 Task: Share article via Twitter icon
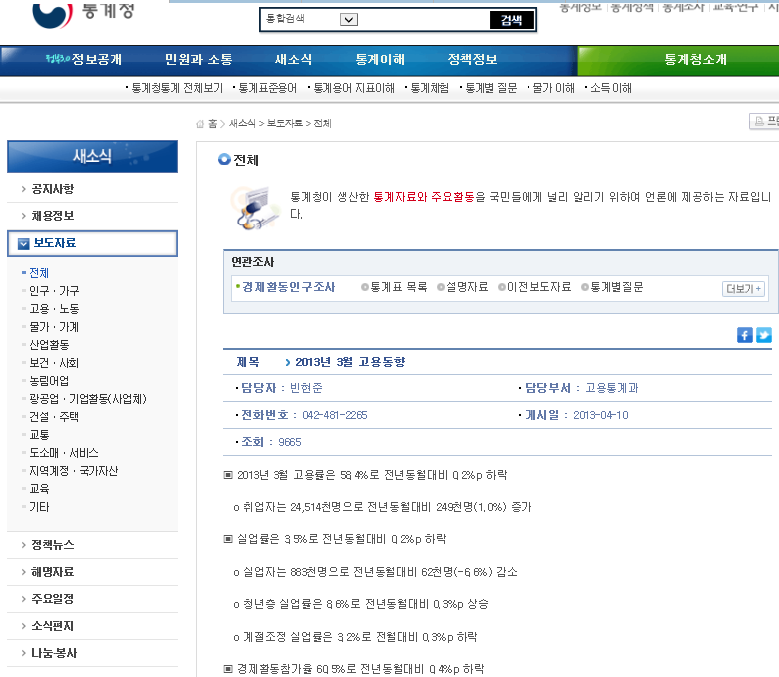[x=764, y=335]
